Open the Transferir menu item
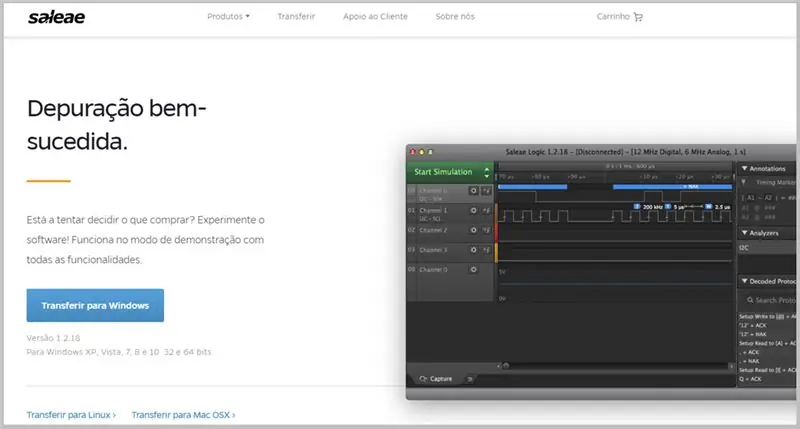This screenshot has width=800, height=429. [296, 16]
